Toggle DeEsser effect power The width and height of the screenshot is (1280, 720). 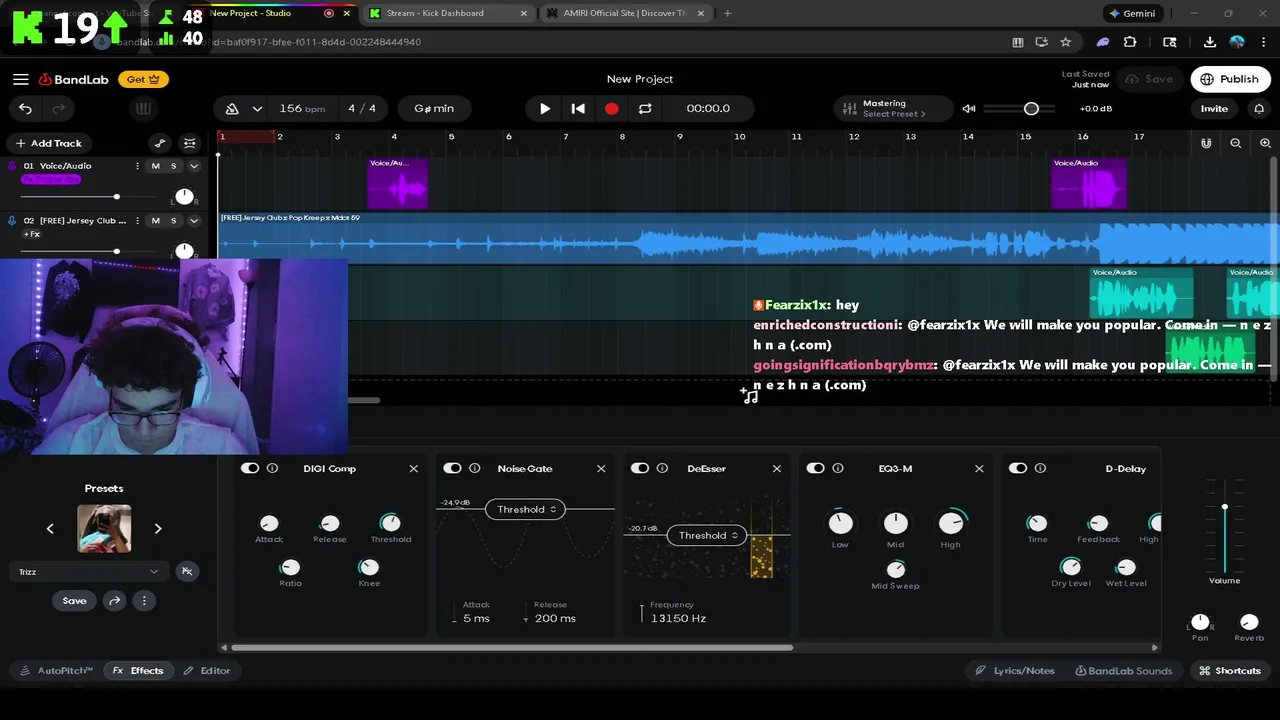(x=640, y=468)
